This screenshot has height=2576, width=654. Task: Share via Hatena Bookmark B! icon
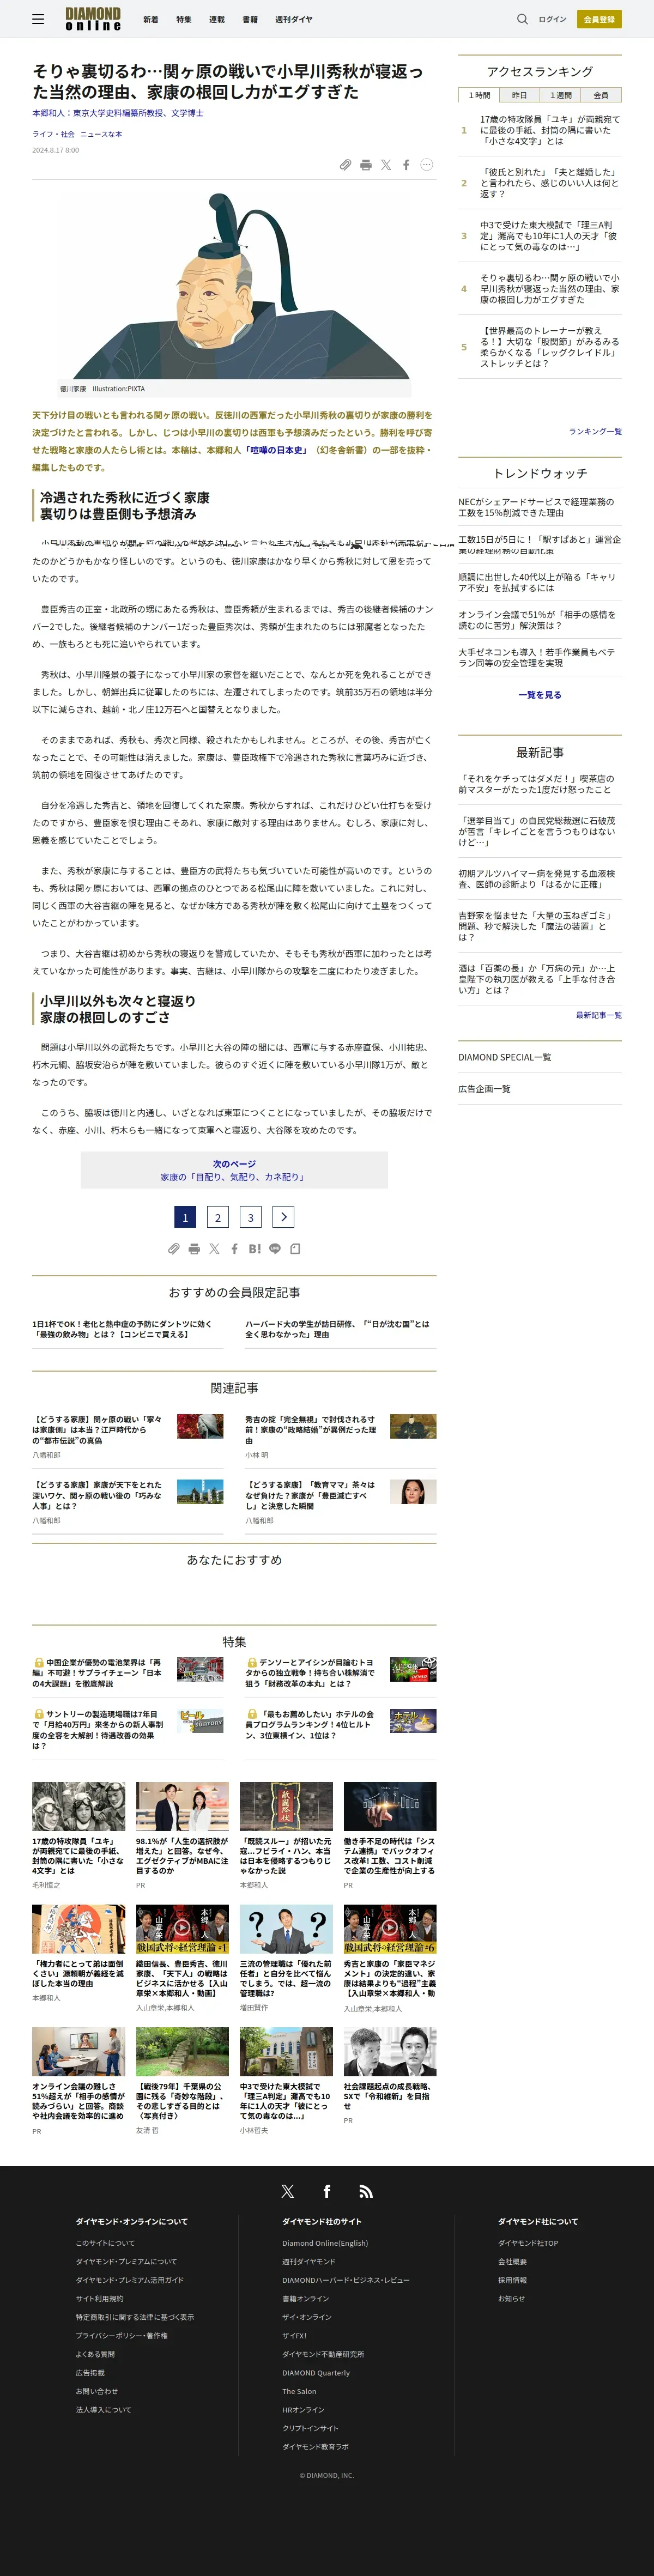[254, 1248]
